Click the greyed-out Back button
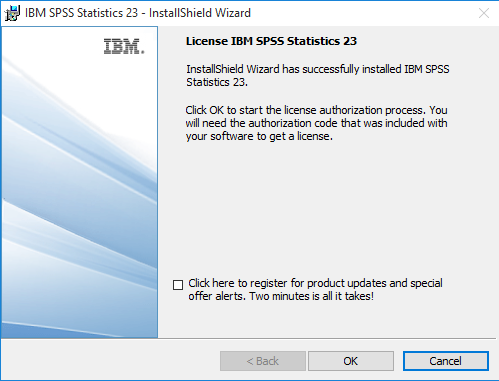Viewport: 499px width, 381px height. click(263, 361)
